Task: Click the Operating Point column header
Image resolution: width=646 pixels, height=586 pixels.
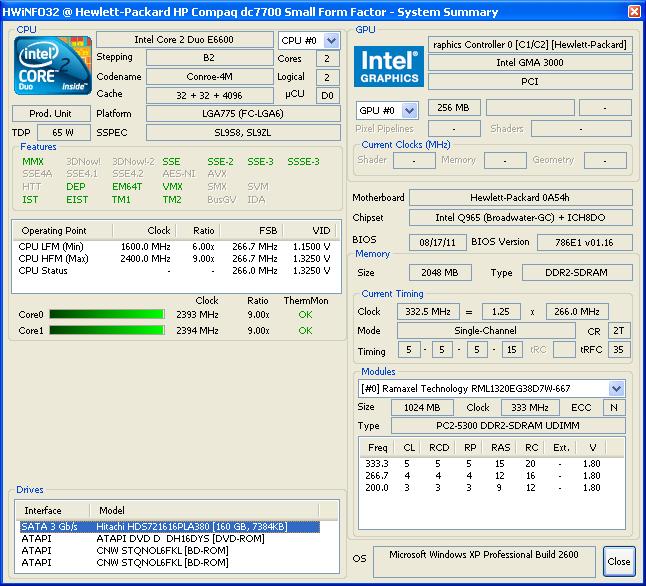Action: (55, 230)
